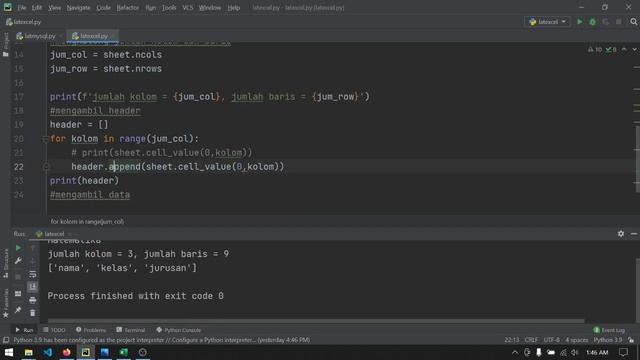Open the Navigate menu
Image resolution: width=640 pixels, height=360 pixels.
78,8
